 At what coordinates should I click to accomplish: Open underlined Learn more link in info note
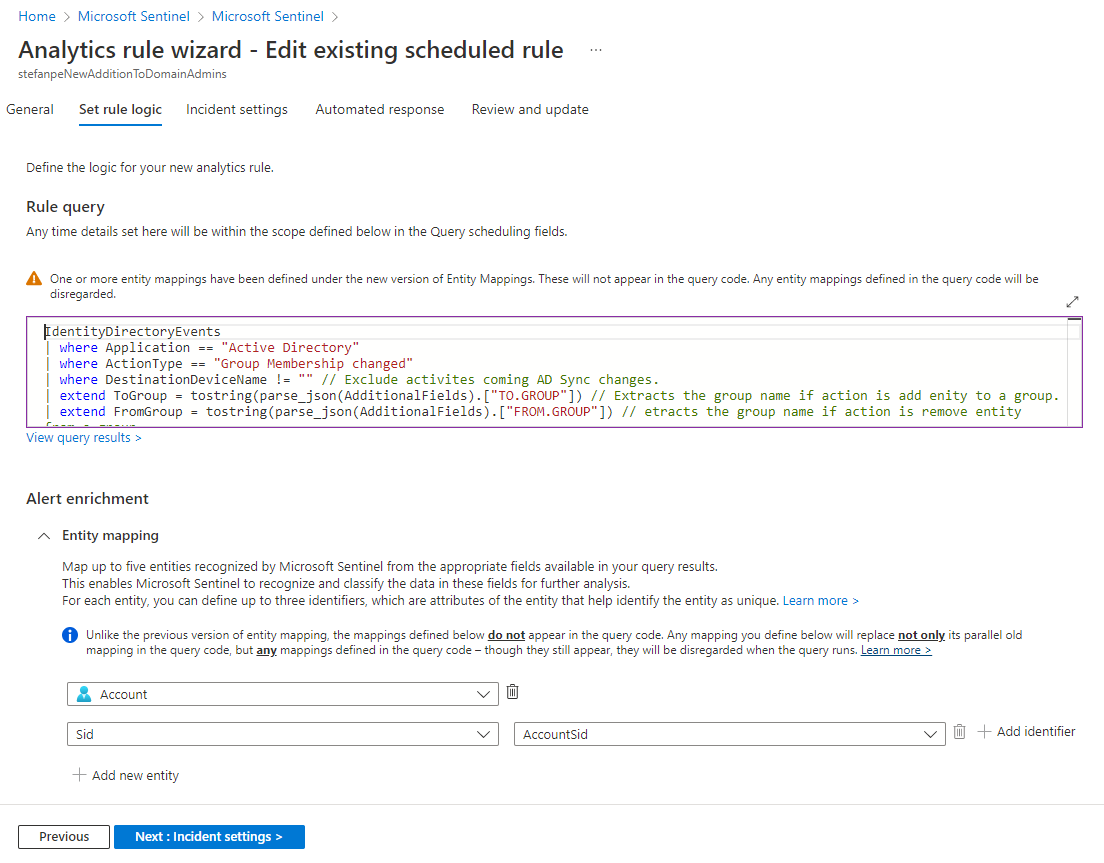coord(896,650)
